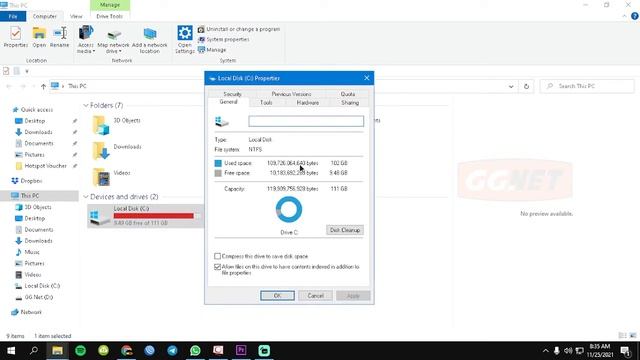Image resolution: width=640 pixels, height=360 pixels.
Task: Click the Rename ribbon icon
Action: (x=60, y=37)
